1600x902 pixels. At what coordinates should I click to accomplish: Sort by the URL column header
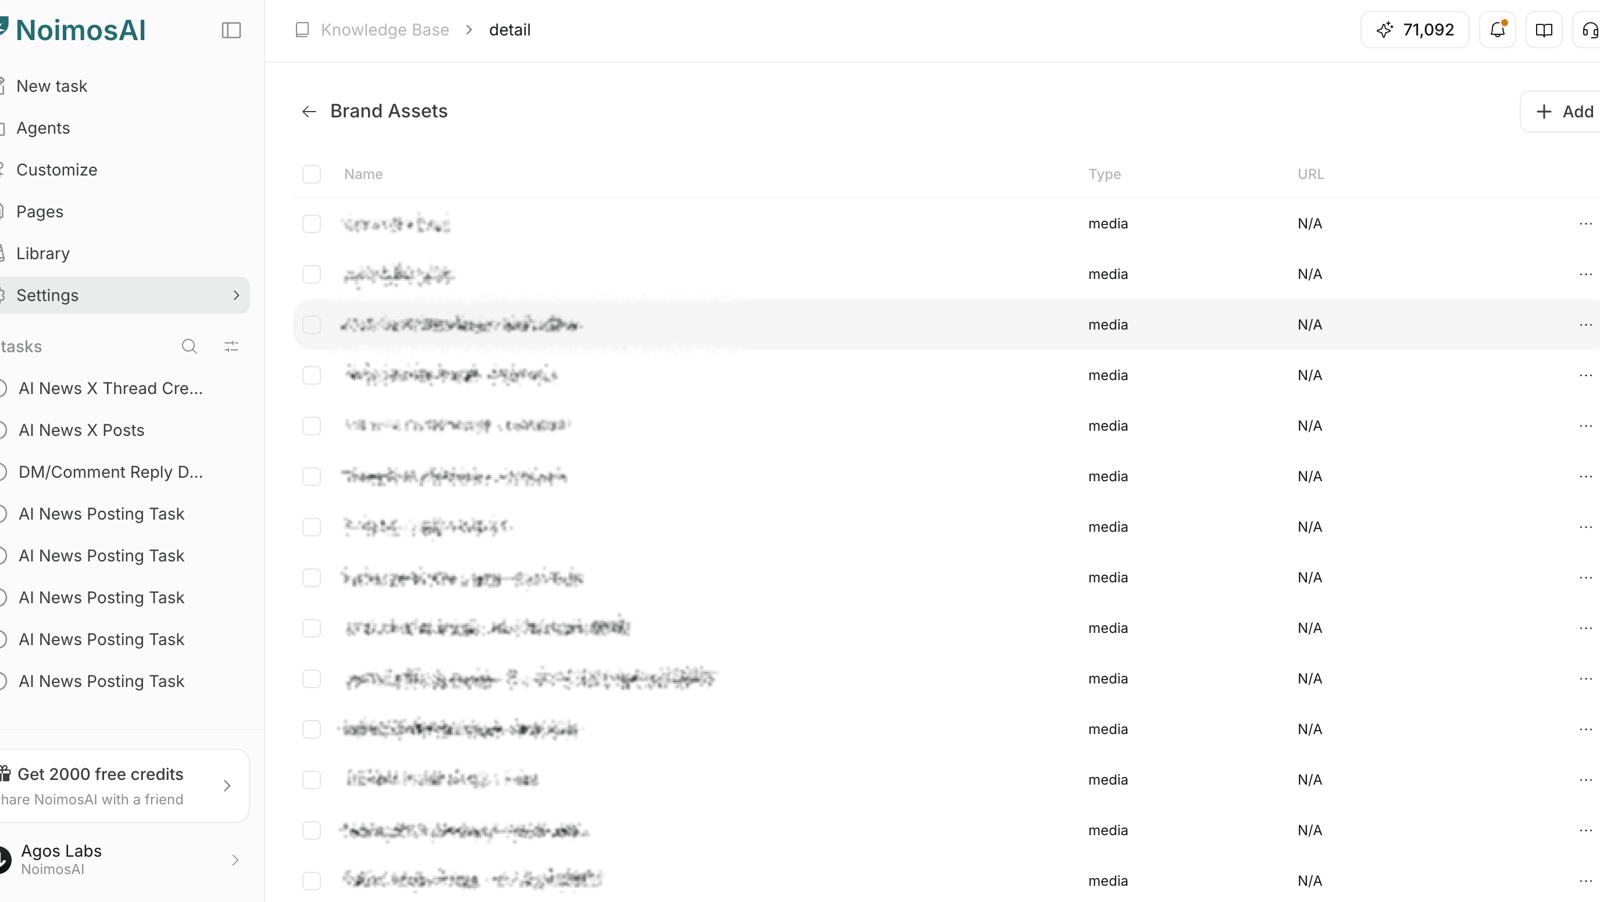coord(1310,174)
